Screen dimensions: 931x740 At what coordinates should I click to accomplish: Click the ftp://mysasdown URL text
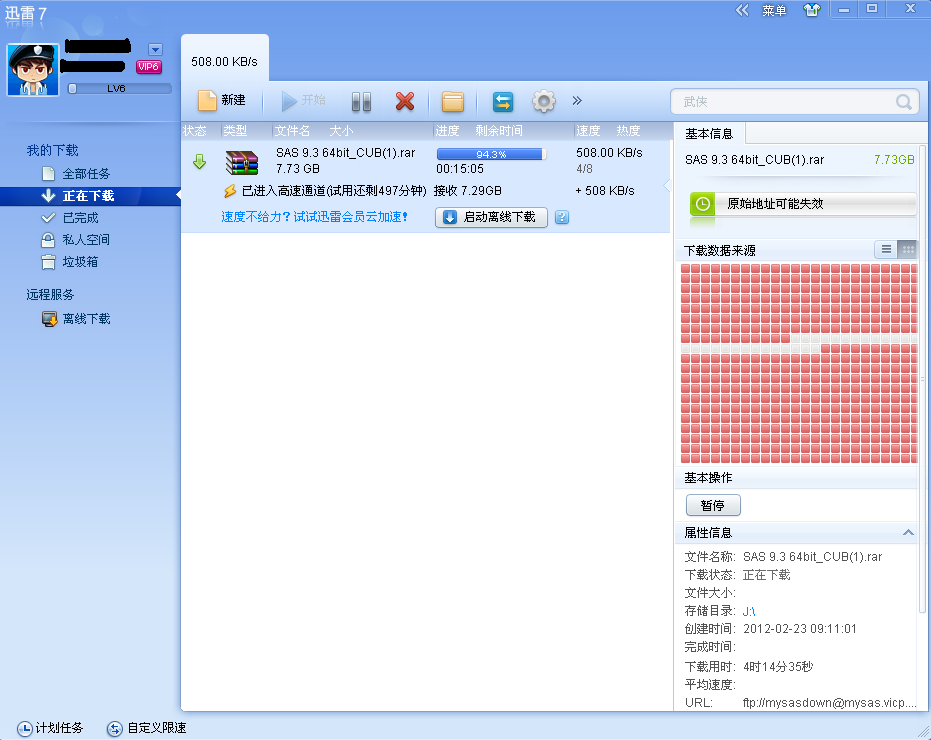pyautogui.click(x=829, y=703)
